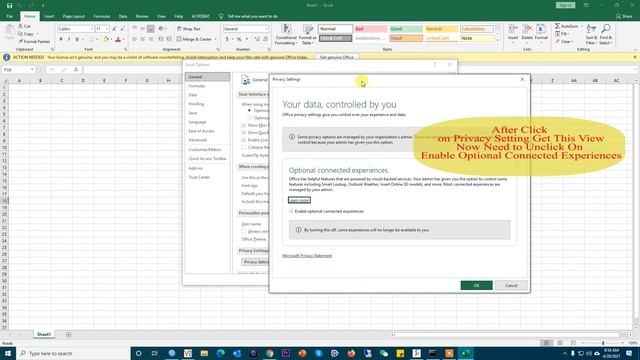This screenshot has width=640, height=360.
Task: Click OK in Privacy Settings dialog
Action: coord(476,285)
